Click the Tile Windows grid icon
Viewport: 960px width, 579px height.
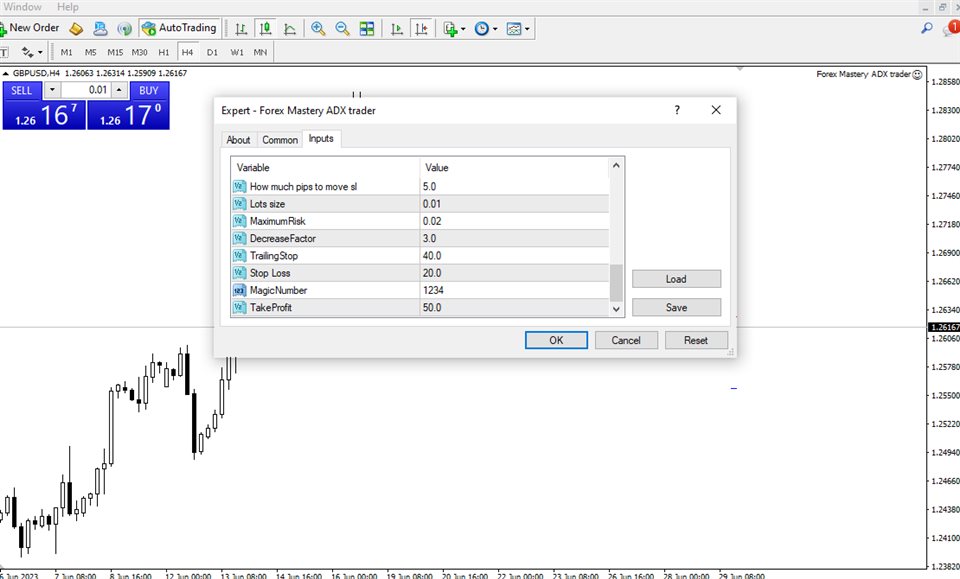(368, 29)
